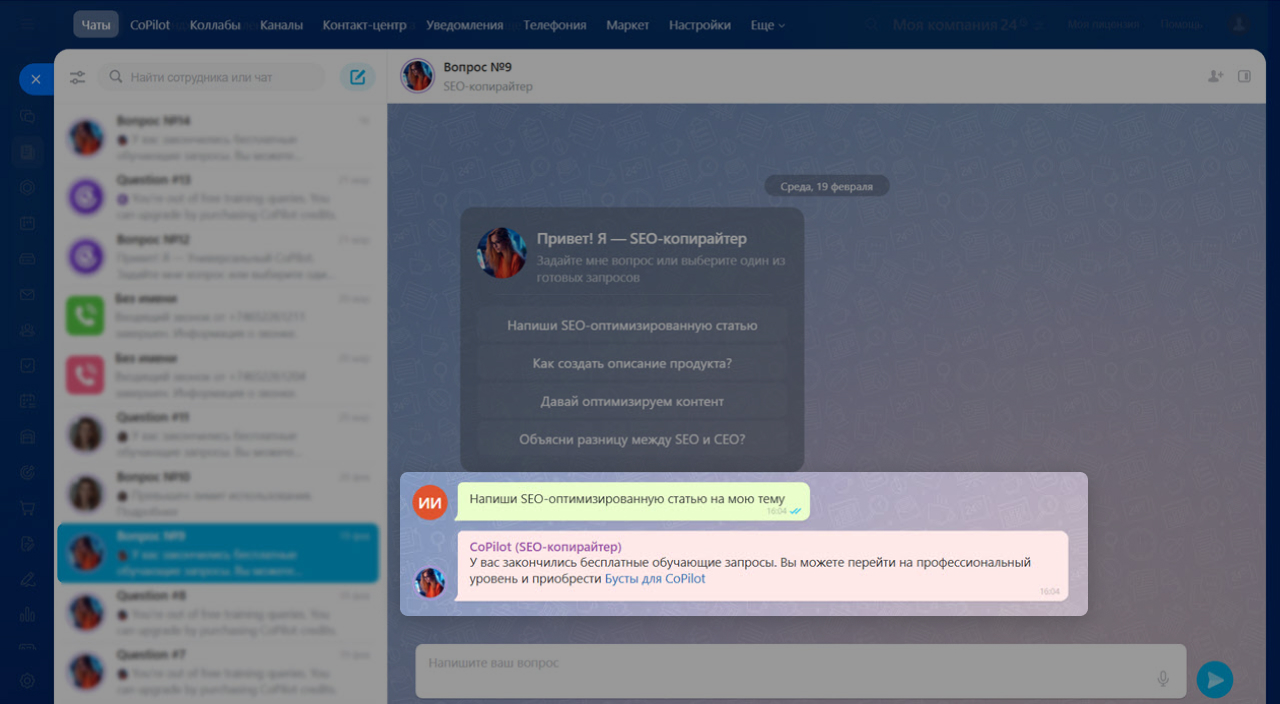
Task: Click the top bar search magnifier icon
Action: (x=874, y=25)
